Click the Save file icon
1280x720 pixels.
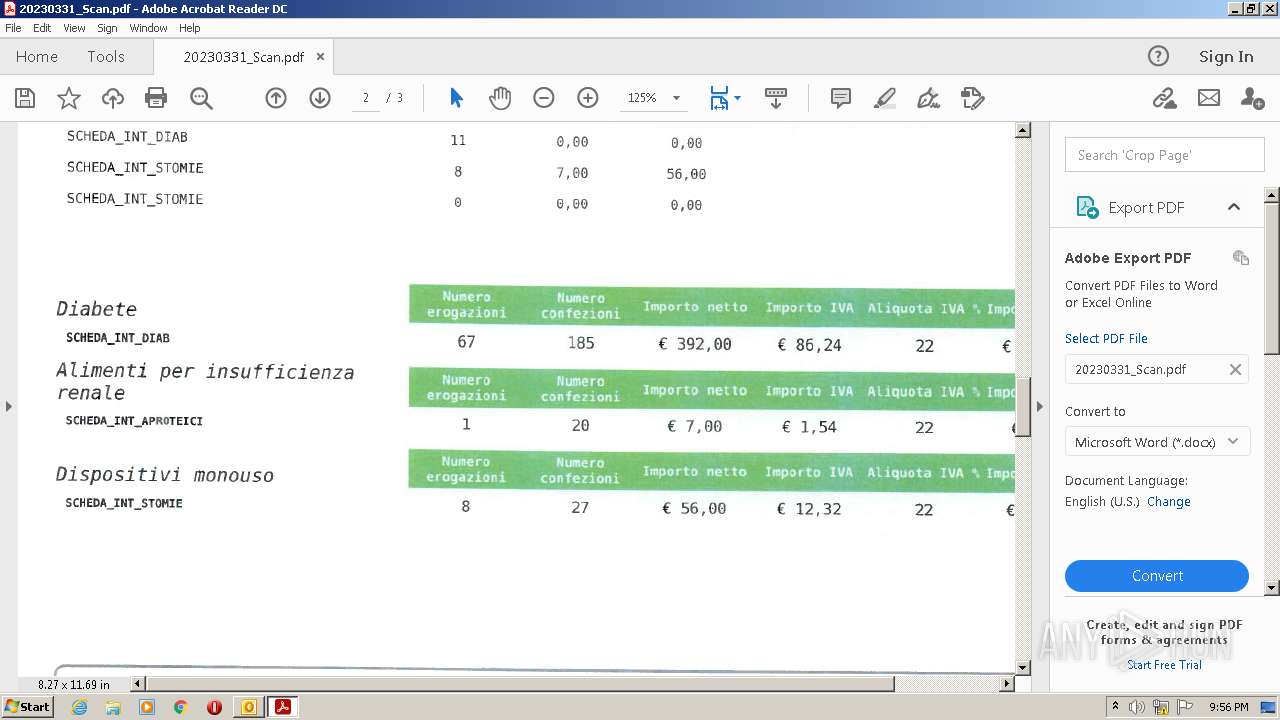[x=25, y=98]
